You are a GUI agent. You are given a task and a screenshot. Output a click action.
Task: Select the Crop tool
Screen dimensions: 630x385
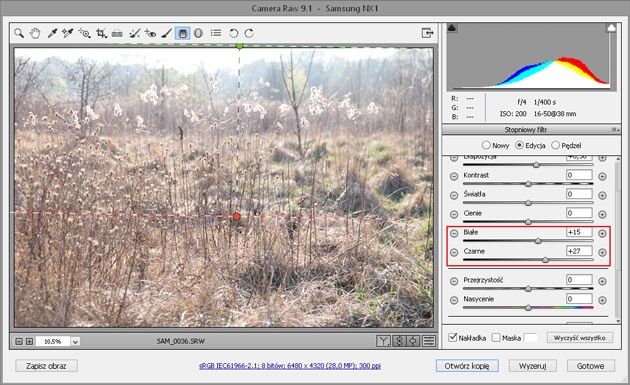click(x=101, y=33)
